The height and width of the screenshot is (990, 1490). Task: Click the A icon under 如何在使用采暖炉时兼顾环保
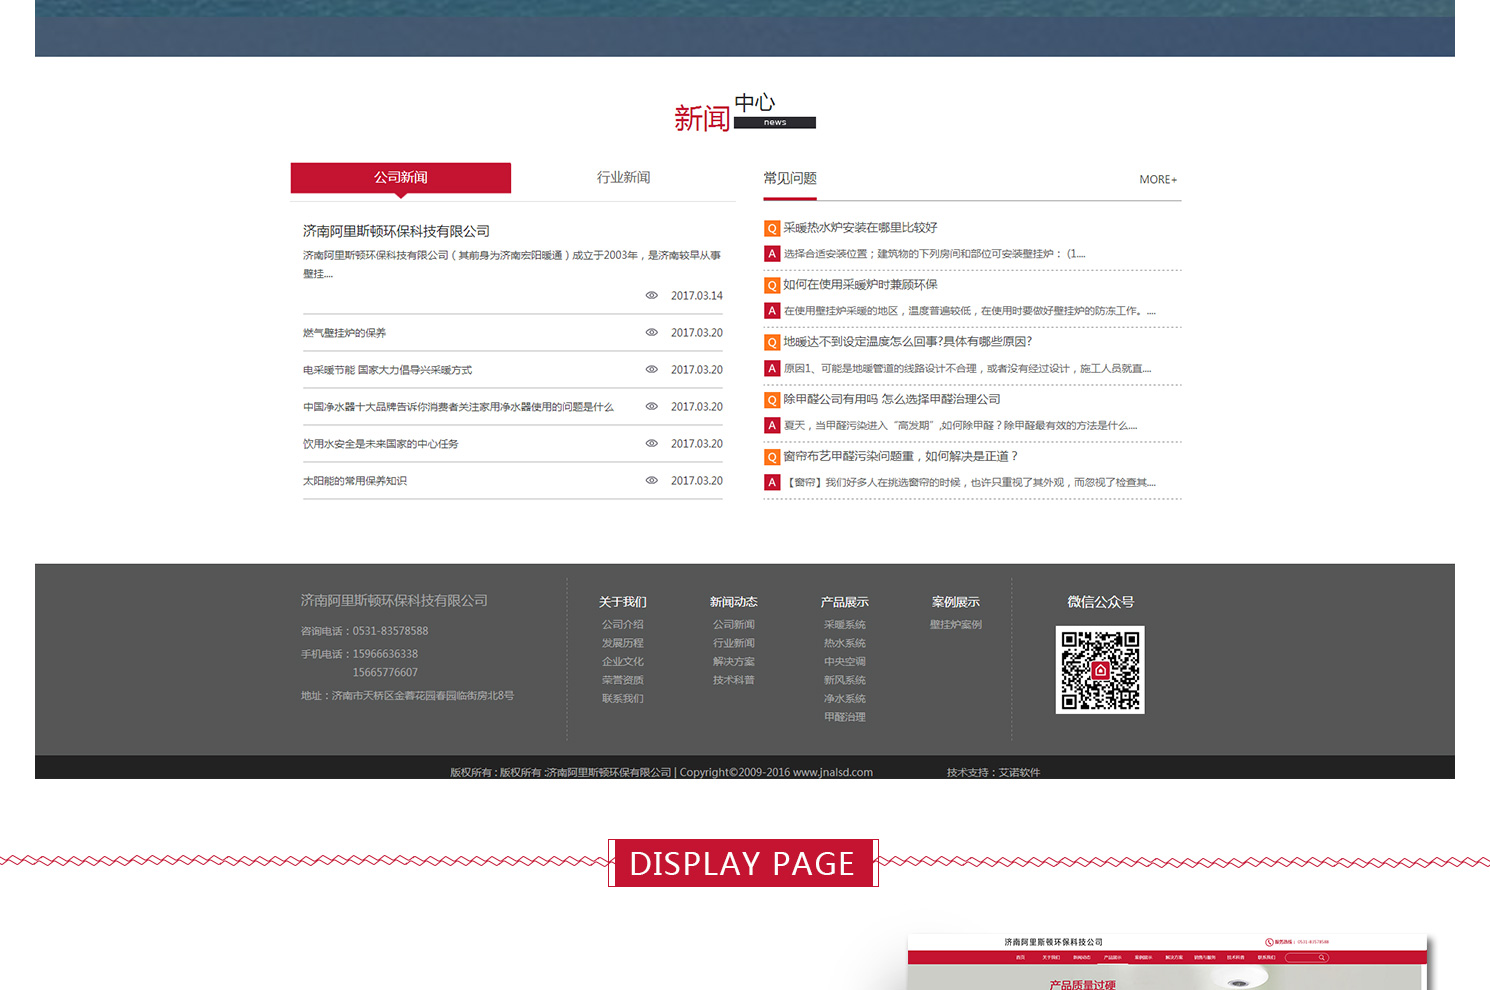(x=772, y=311)
